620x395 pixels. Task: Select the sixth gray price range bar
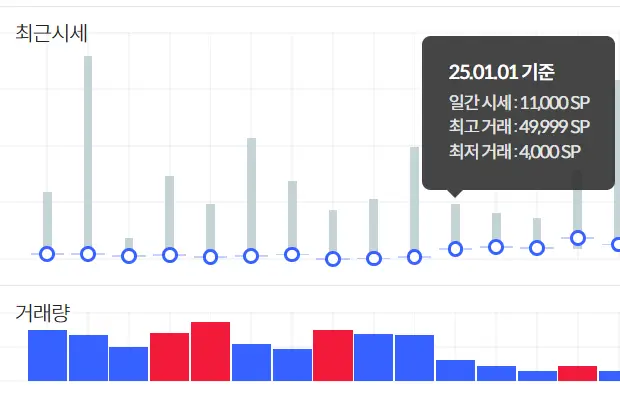251,194
